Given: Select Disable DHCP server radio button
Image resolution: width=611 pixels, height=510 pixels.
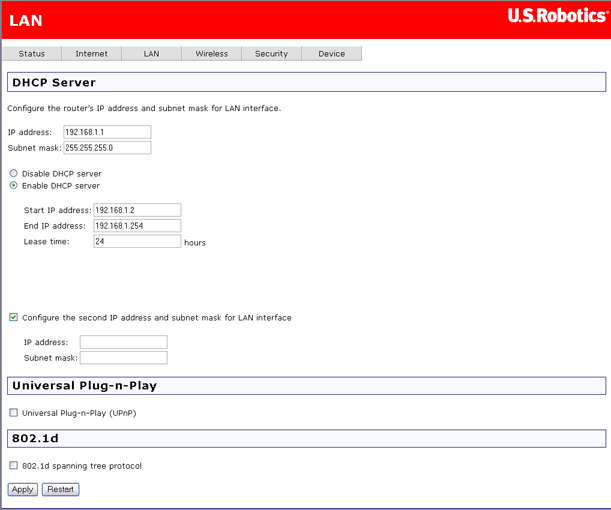Looking at the screenshot, I should coord(14,173).
